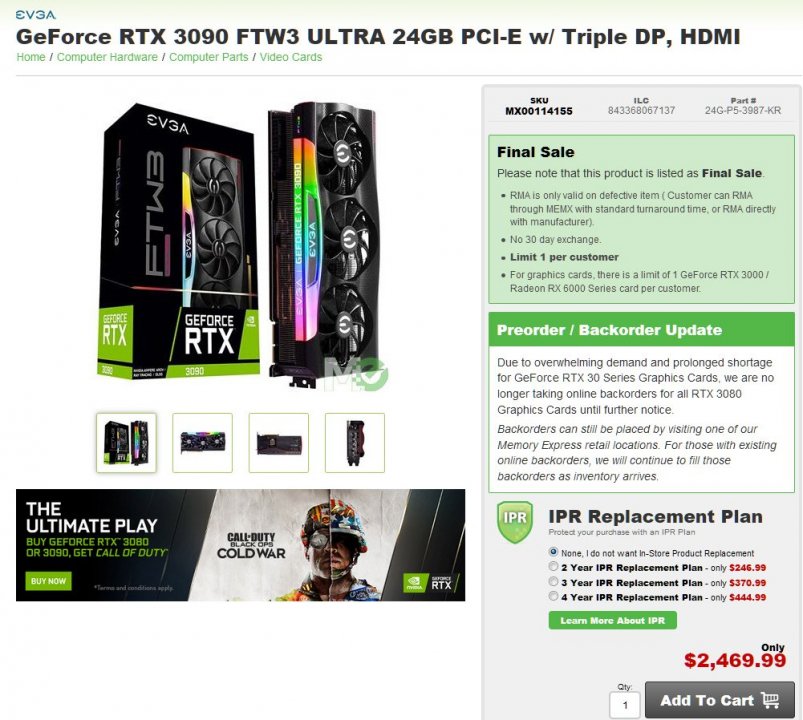Screen dimensions: 803x720
Task: Open the Computer Parts breadcrumb
Action: (x=208, y=57)
